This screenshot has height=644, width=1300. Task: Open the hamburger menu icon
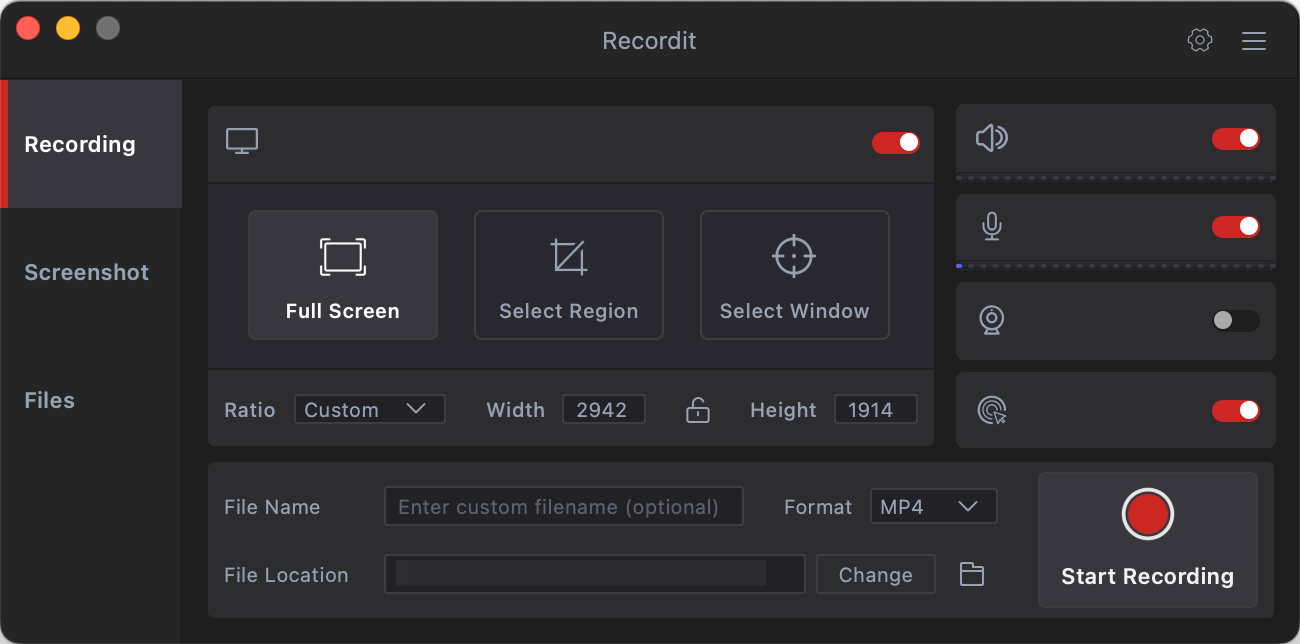coord(1254,41)
